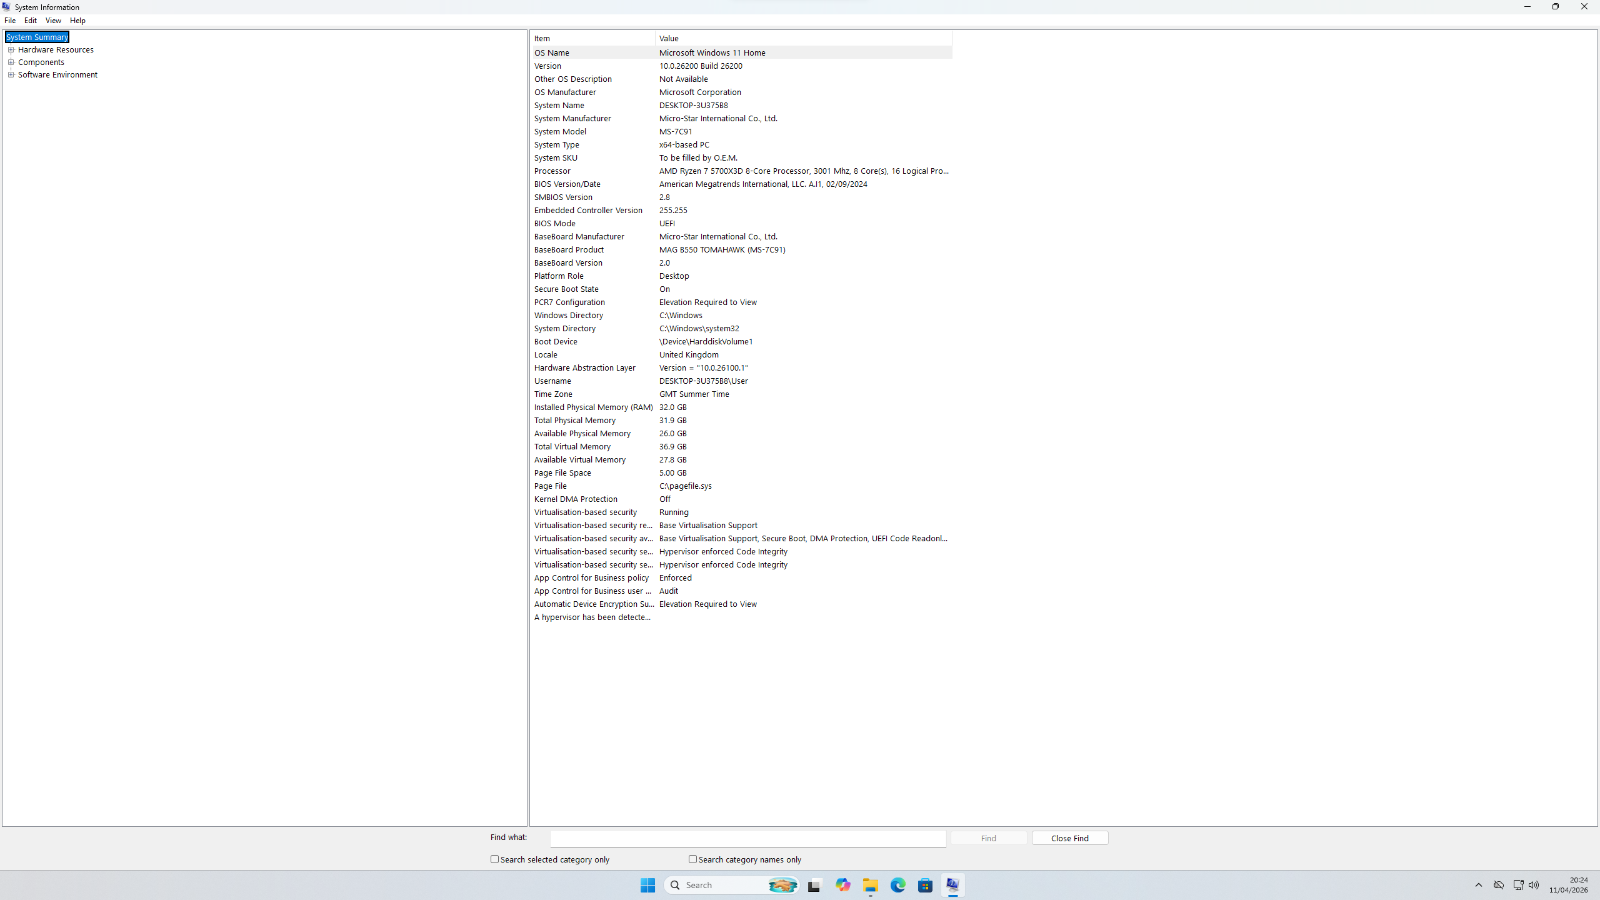Click the 'C:\Windows\system32' value
Screen dimensions: 1600x900
[699, 329]
